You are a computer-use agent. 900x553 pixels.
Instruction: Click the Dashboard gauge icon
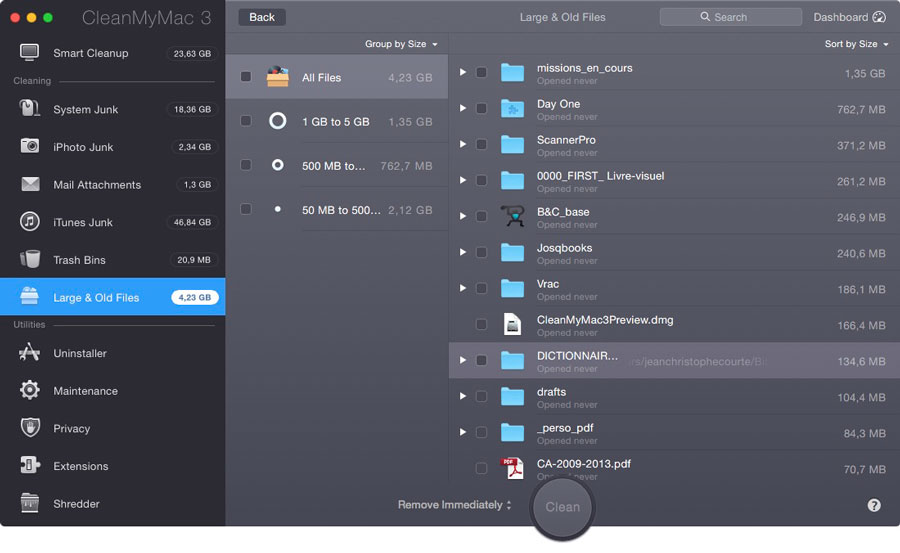(879, 17)
